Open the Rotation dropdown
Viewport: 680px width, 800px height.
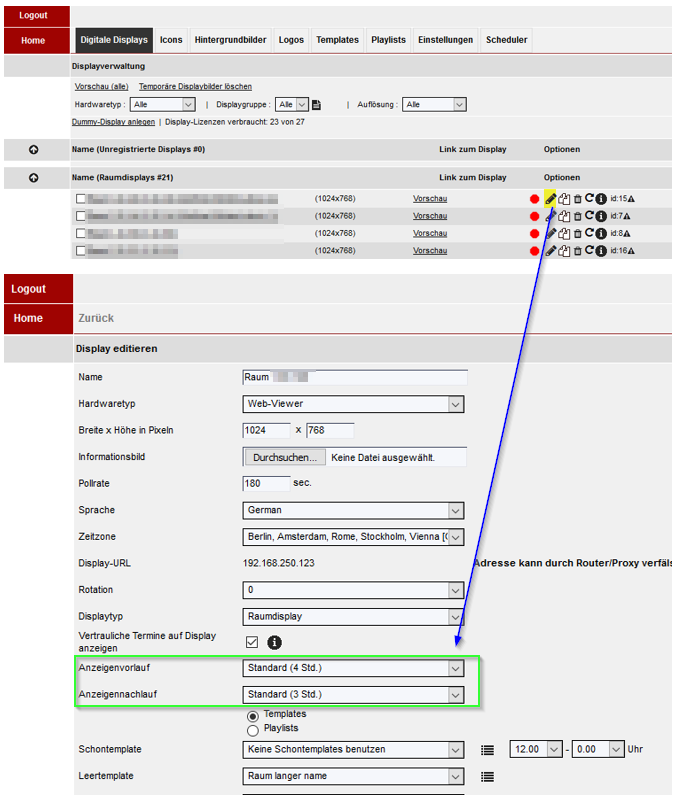click(354, 590)
